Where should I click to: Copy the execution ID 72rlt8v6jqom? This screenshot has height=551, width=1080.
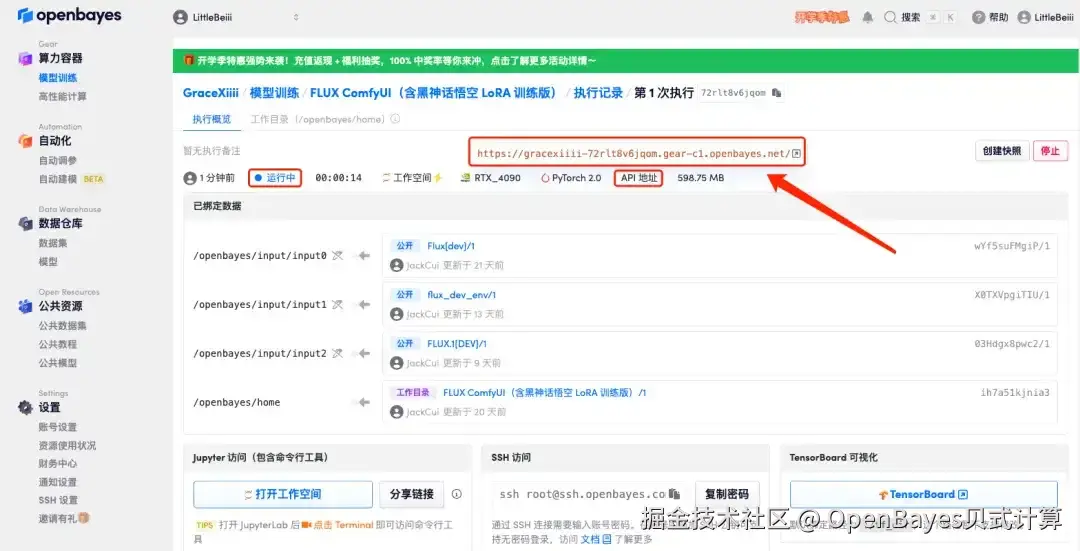[777, 93]
